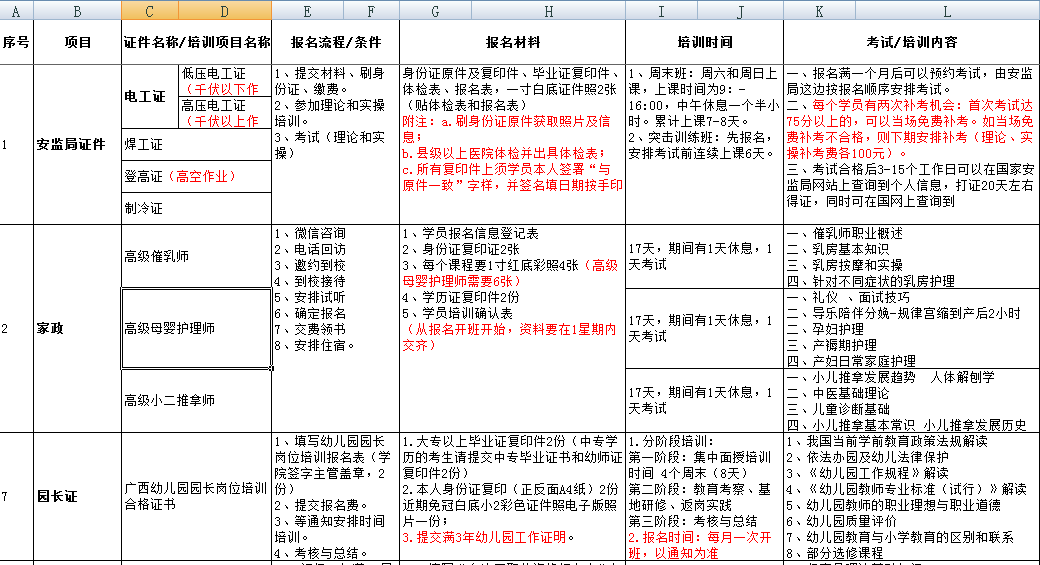This screenshot has height=565, width=1040.
Task: Click the cell starting 身份证原件及复印件
Action: [512, 145]
